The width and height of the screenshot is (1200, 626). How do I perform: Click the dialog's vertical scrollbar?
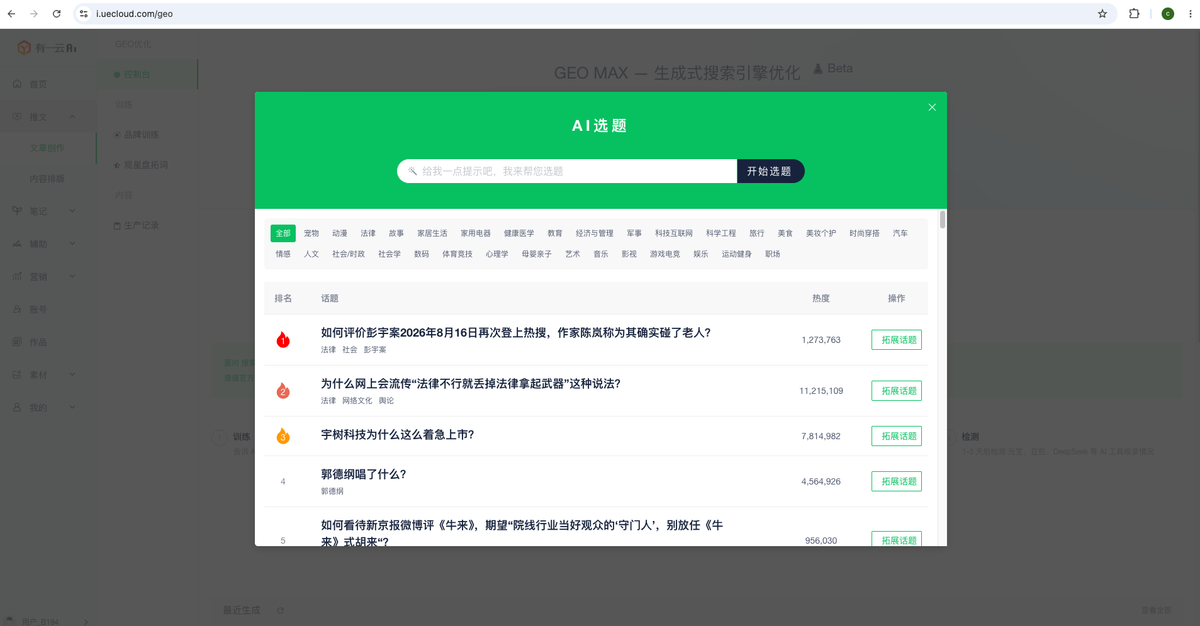coord(942,220)
